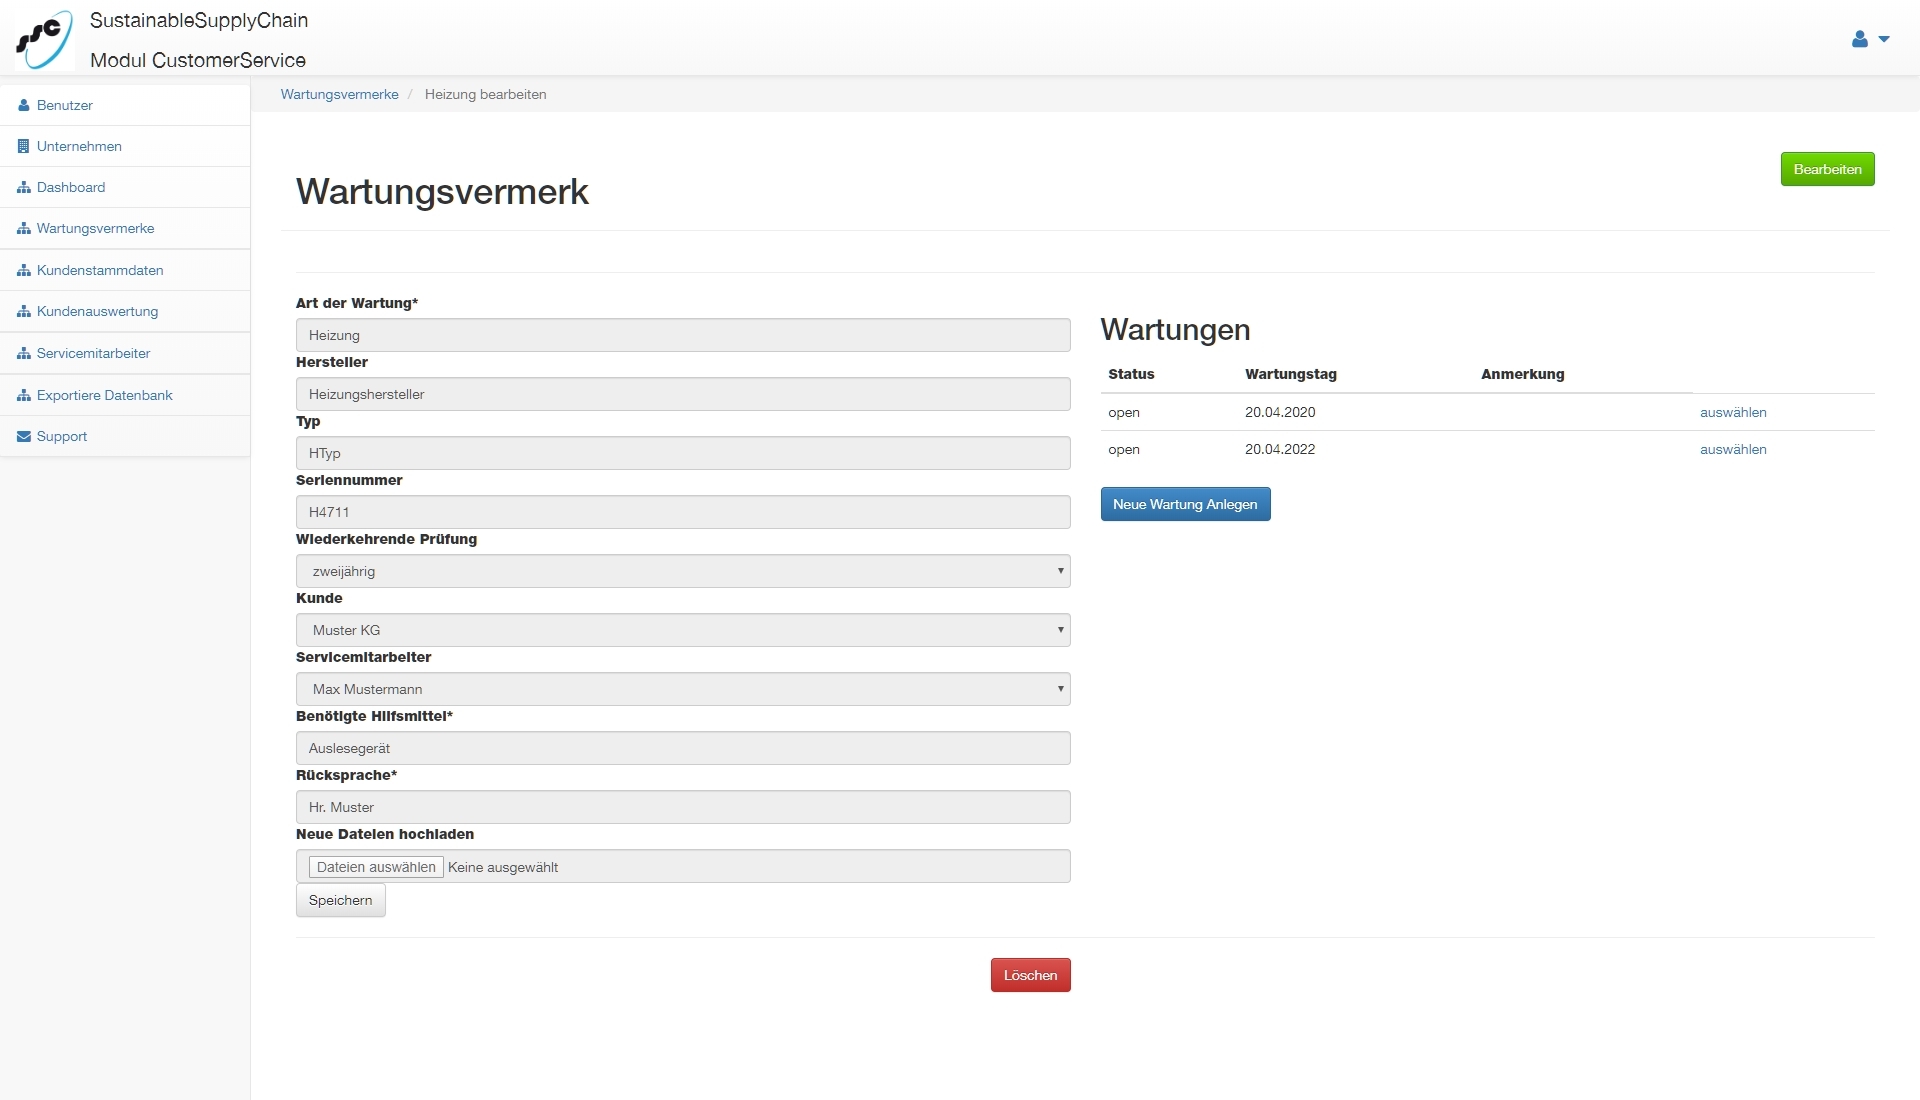The image size is (1920, 1100).
Task: Go to Wartungsvermerke in sidebar
Action: pos(95,228)
